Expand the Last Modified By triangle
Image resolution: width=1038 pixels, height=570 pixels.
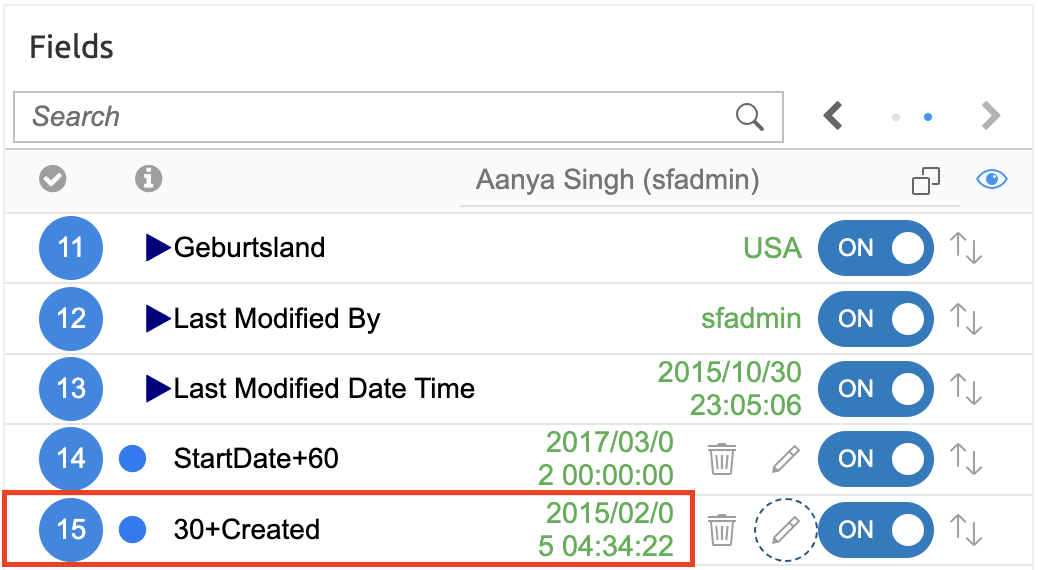click(x=158, y=318)
